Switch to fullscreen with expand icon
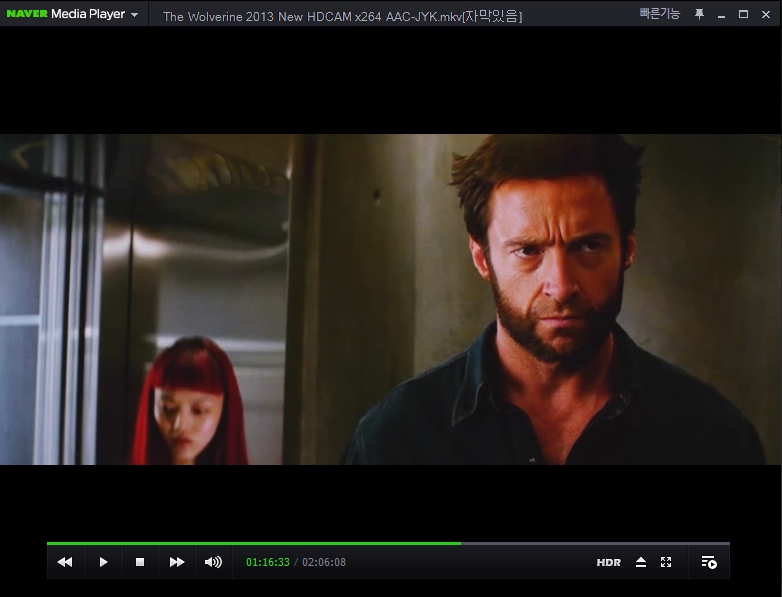The width and height of the screenshot is (782, 597). [666, 562]
